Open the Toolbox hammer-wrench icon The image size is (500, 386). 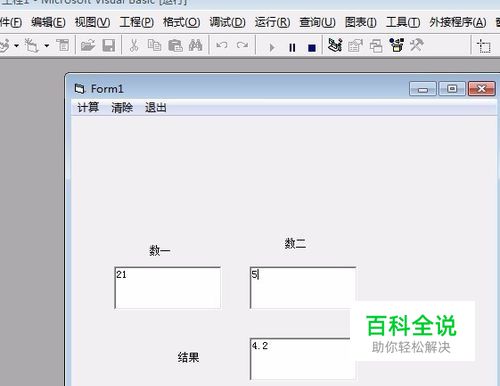pos(417,45)
